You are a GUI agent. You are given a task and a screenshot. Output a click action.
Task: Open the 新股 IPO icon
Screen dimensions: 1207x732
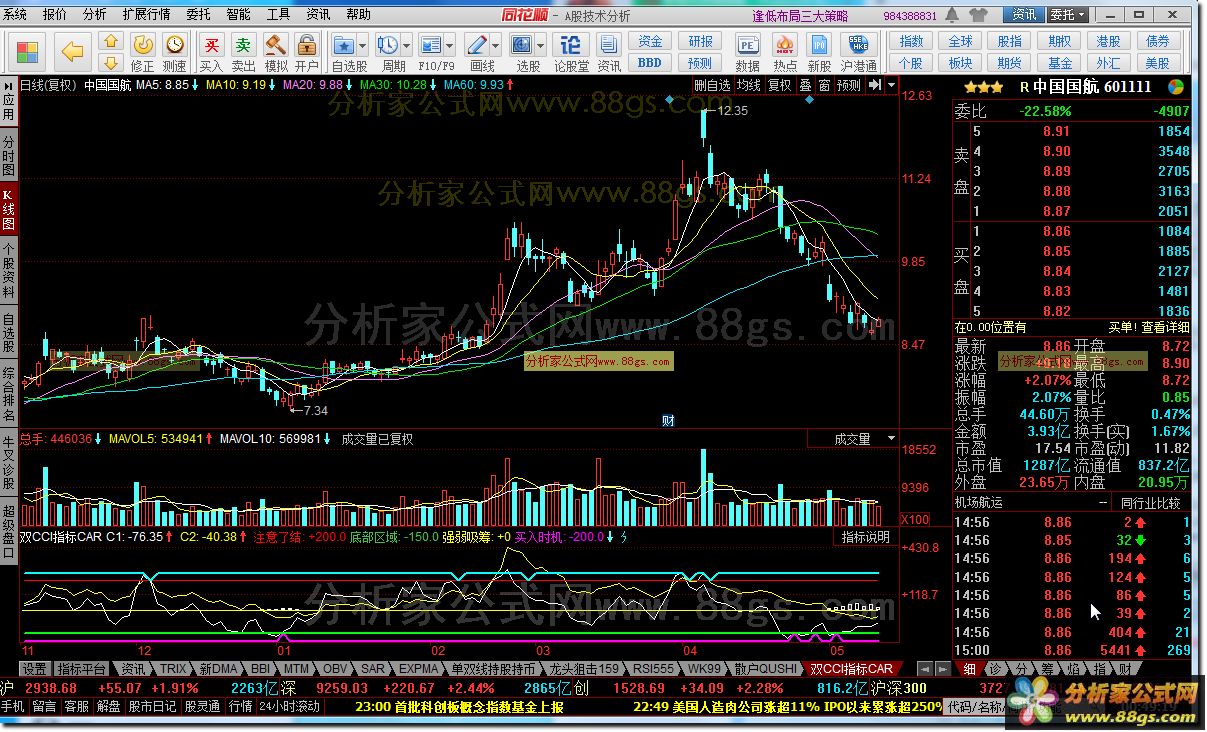(819, 52)
